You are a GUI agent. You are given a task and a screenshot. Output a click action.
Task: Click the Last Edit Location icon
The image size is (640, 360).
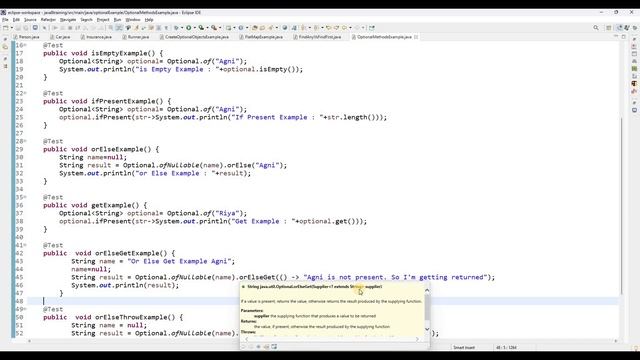coord(329,28)
